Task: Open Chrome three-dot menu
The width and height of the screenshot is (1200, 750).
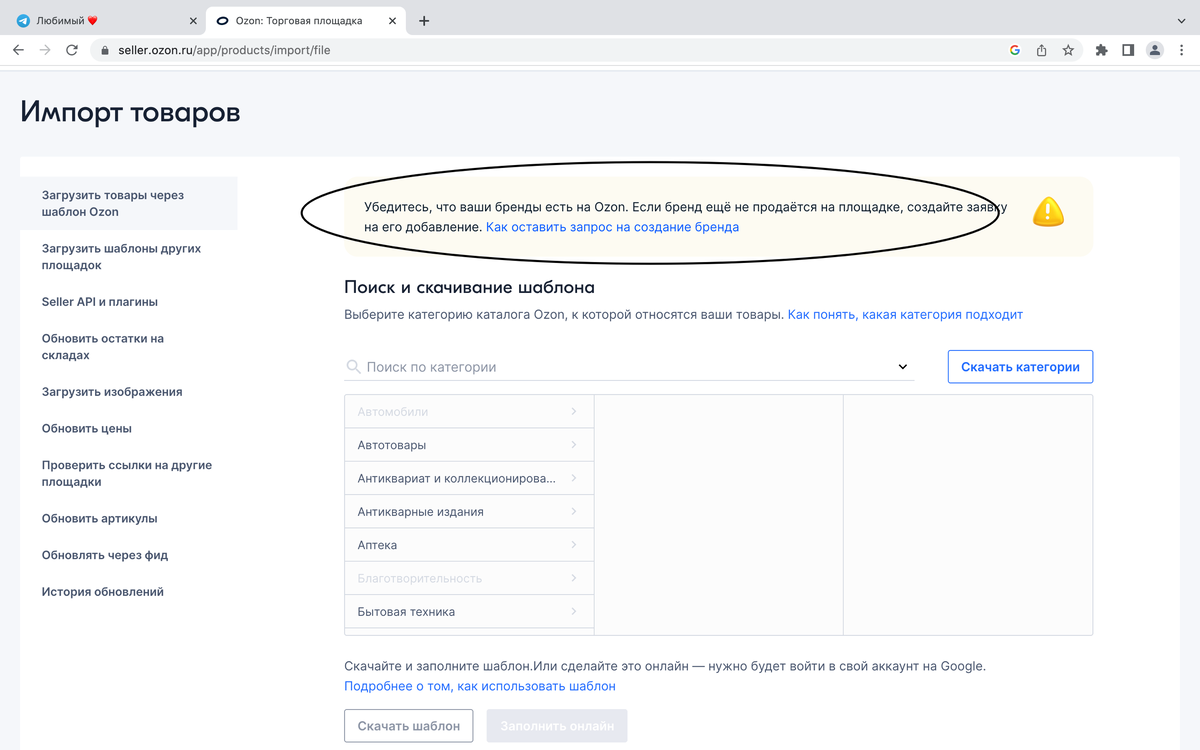Action: point(1181,50)
